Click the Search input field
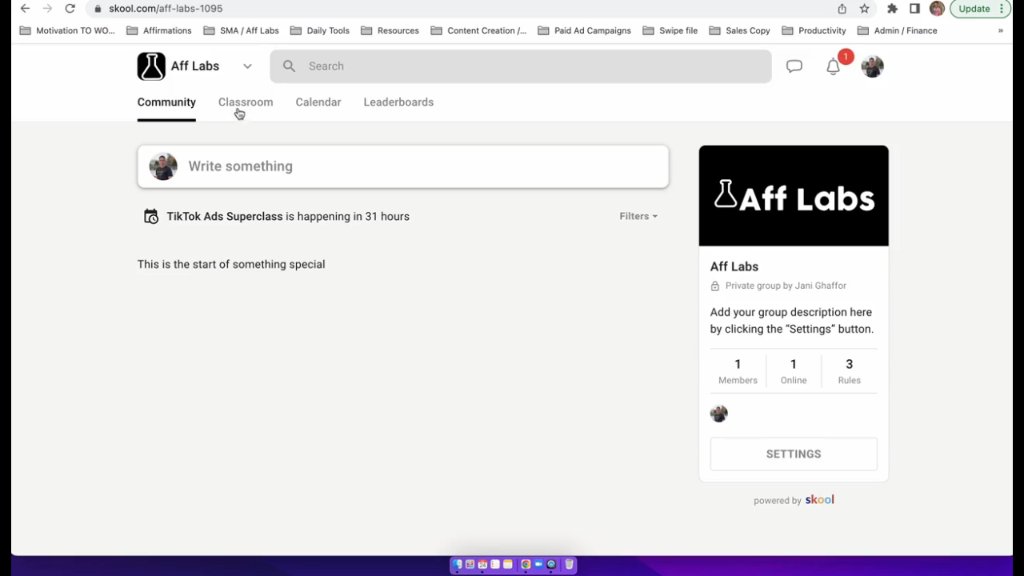The height and width of the screenshot is (576, 1024). 520,66
